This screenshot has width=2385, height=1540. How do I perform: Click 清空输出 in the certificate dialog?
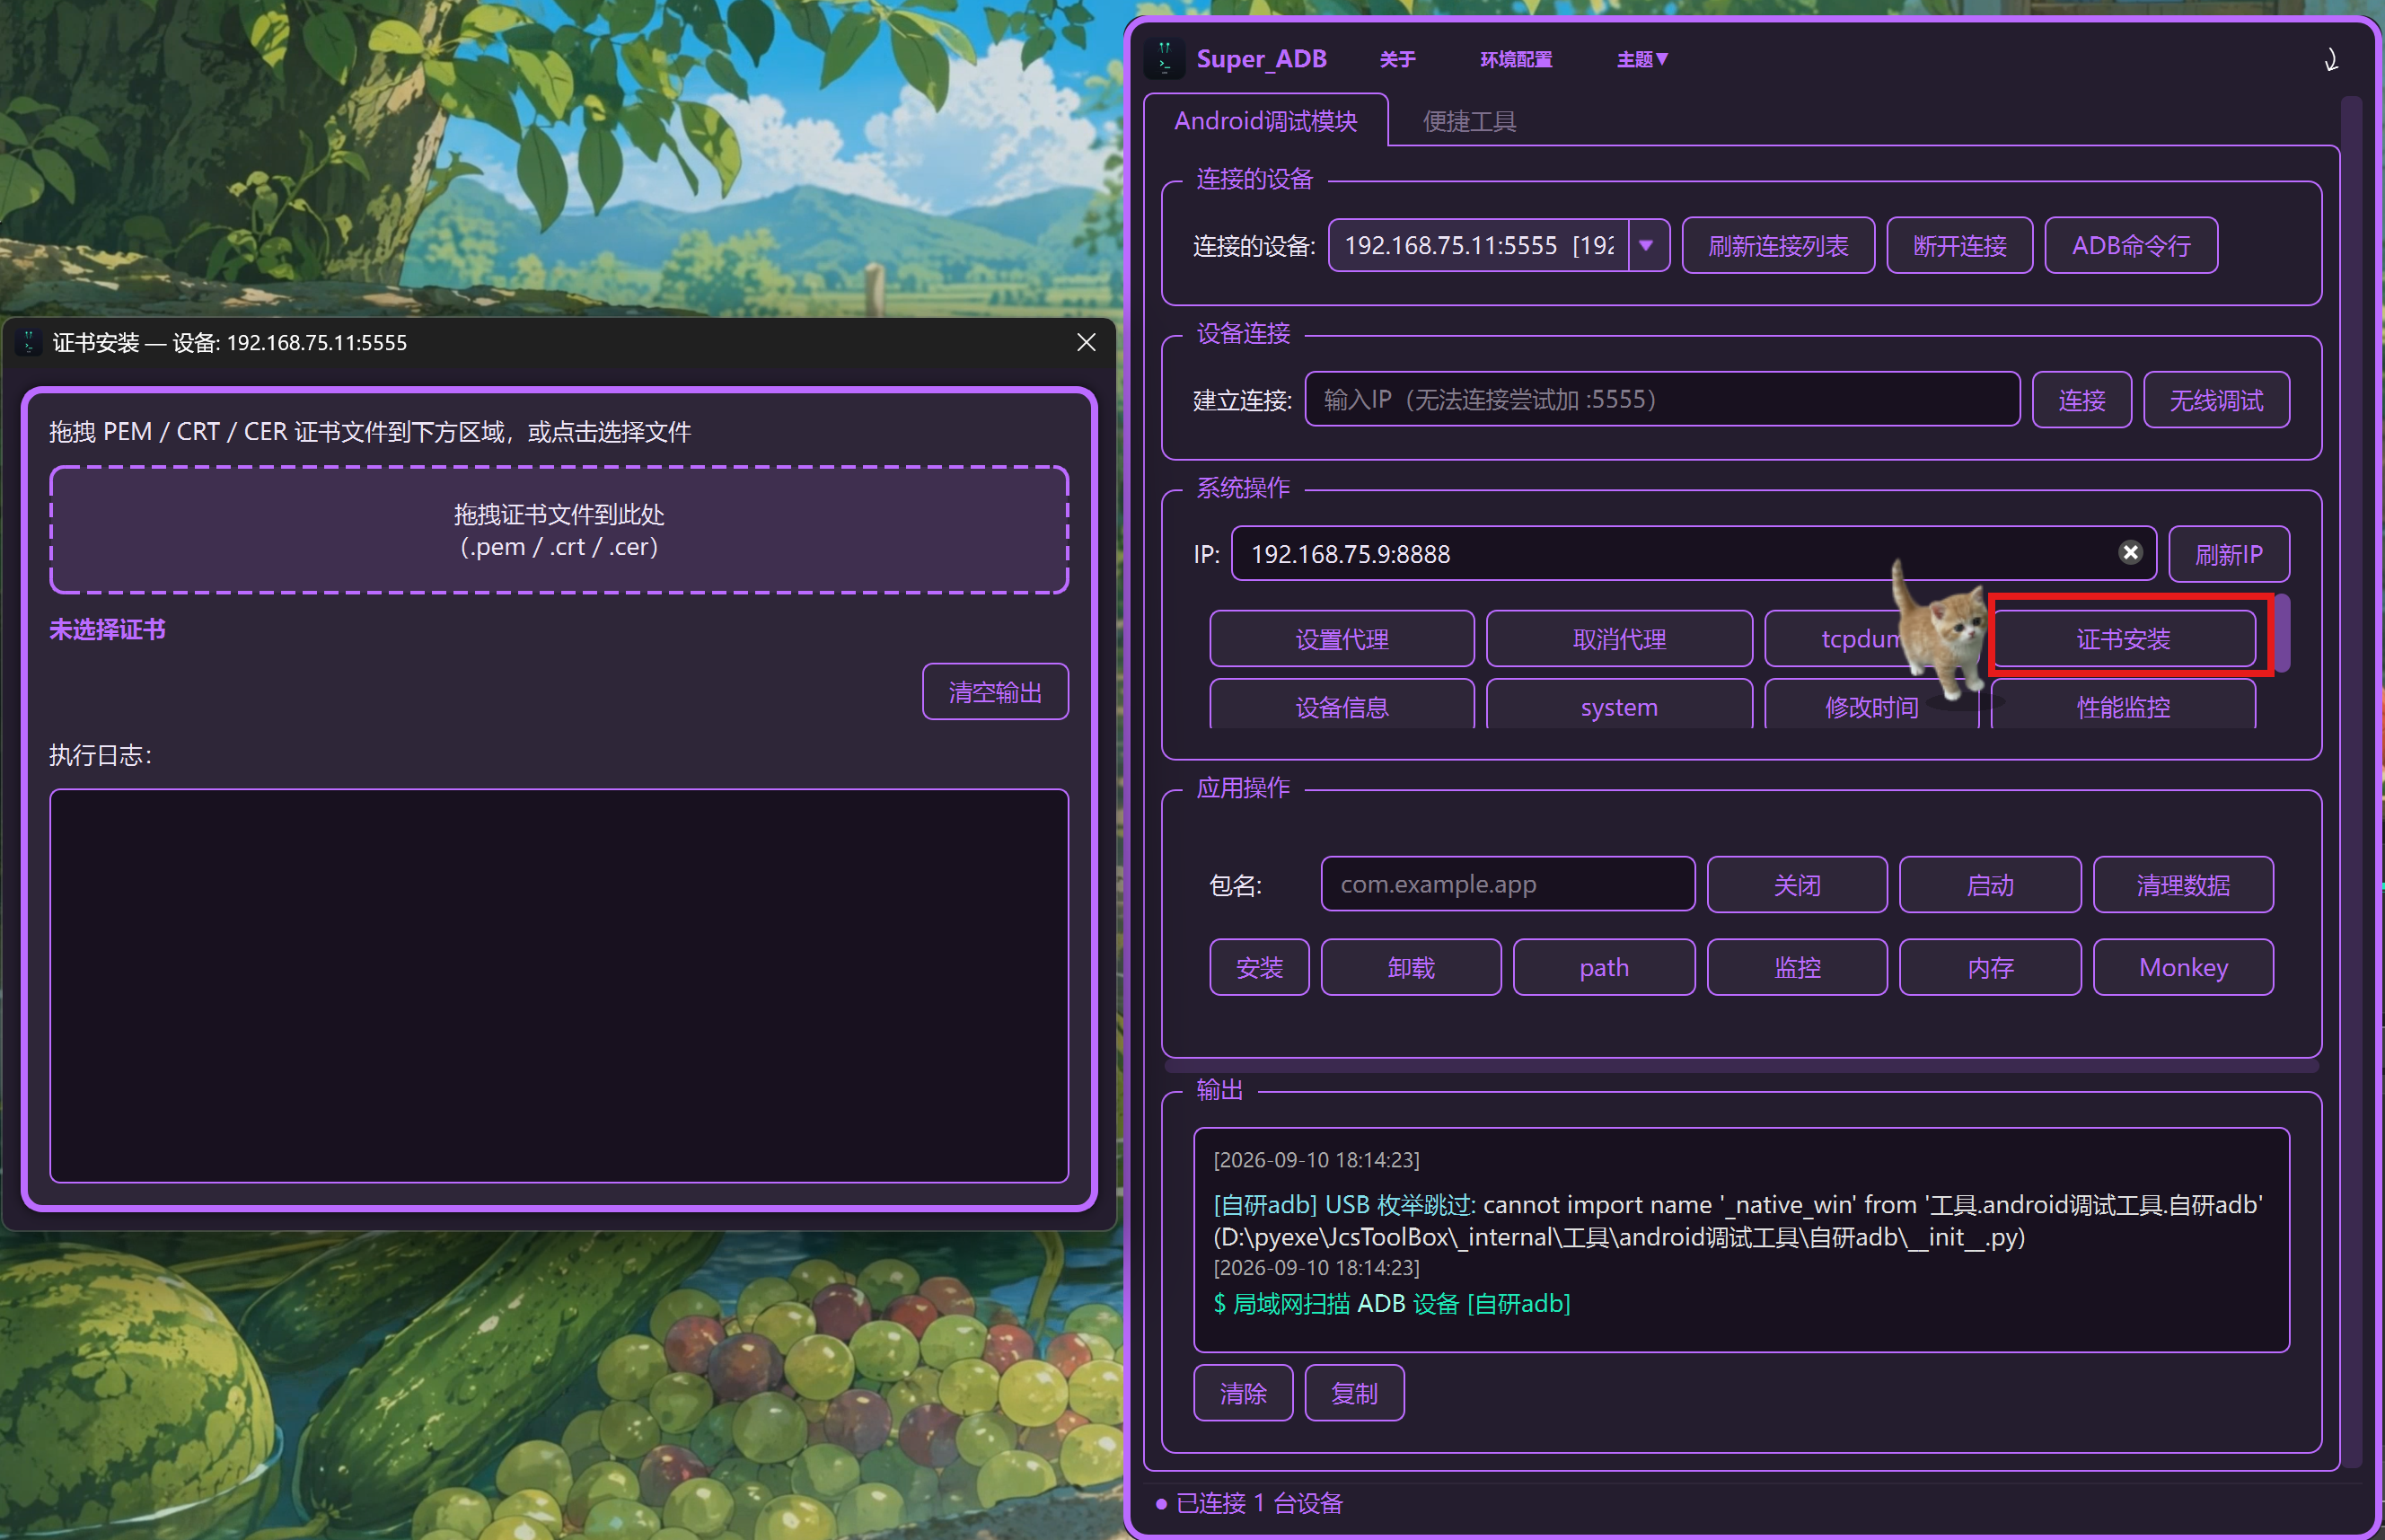995,692
